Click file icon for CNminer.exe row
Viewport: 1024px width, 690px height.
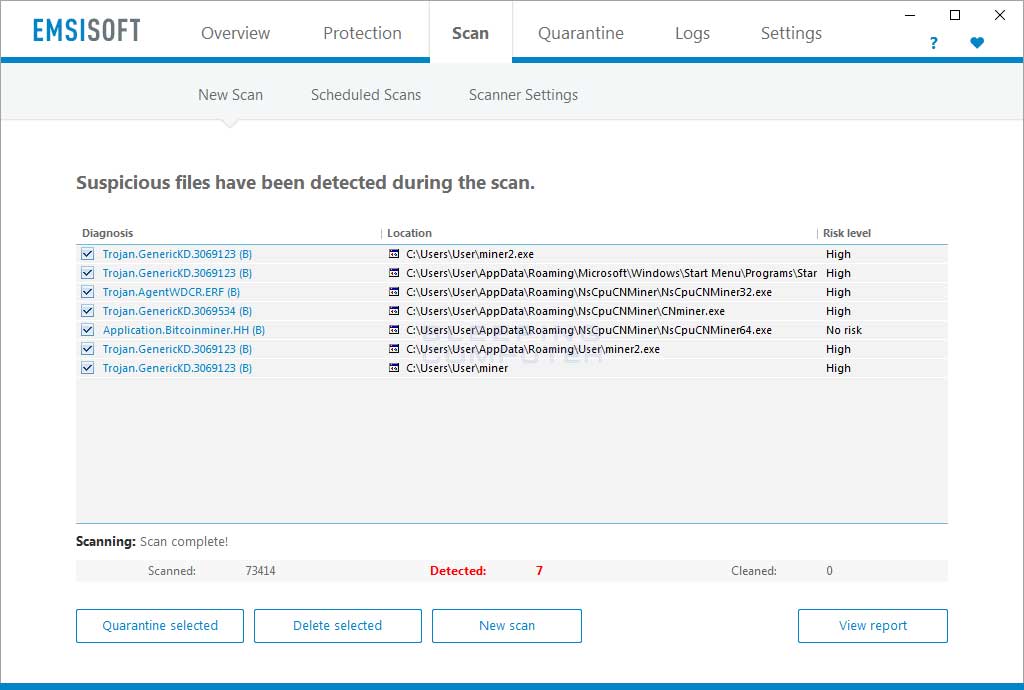click(394, 311)
